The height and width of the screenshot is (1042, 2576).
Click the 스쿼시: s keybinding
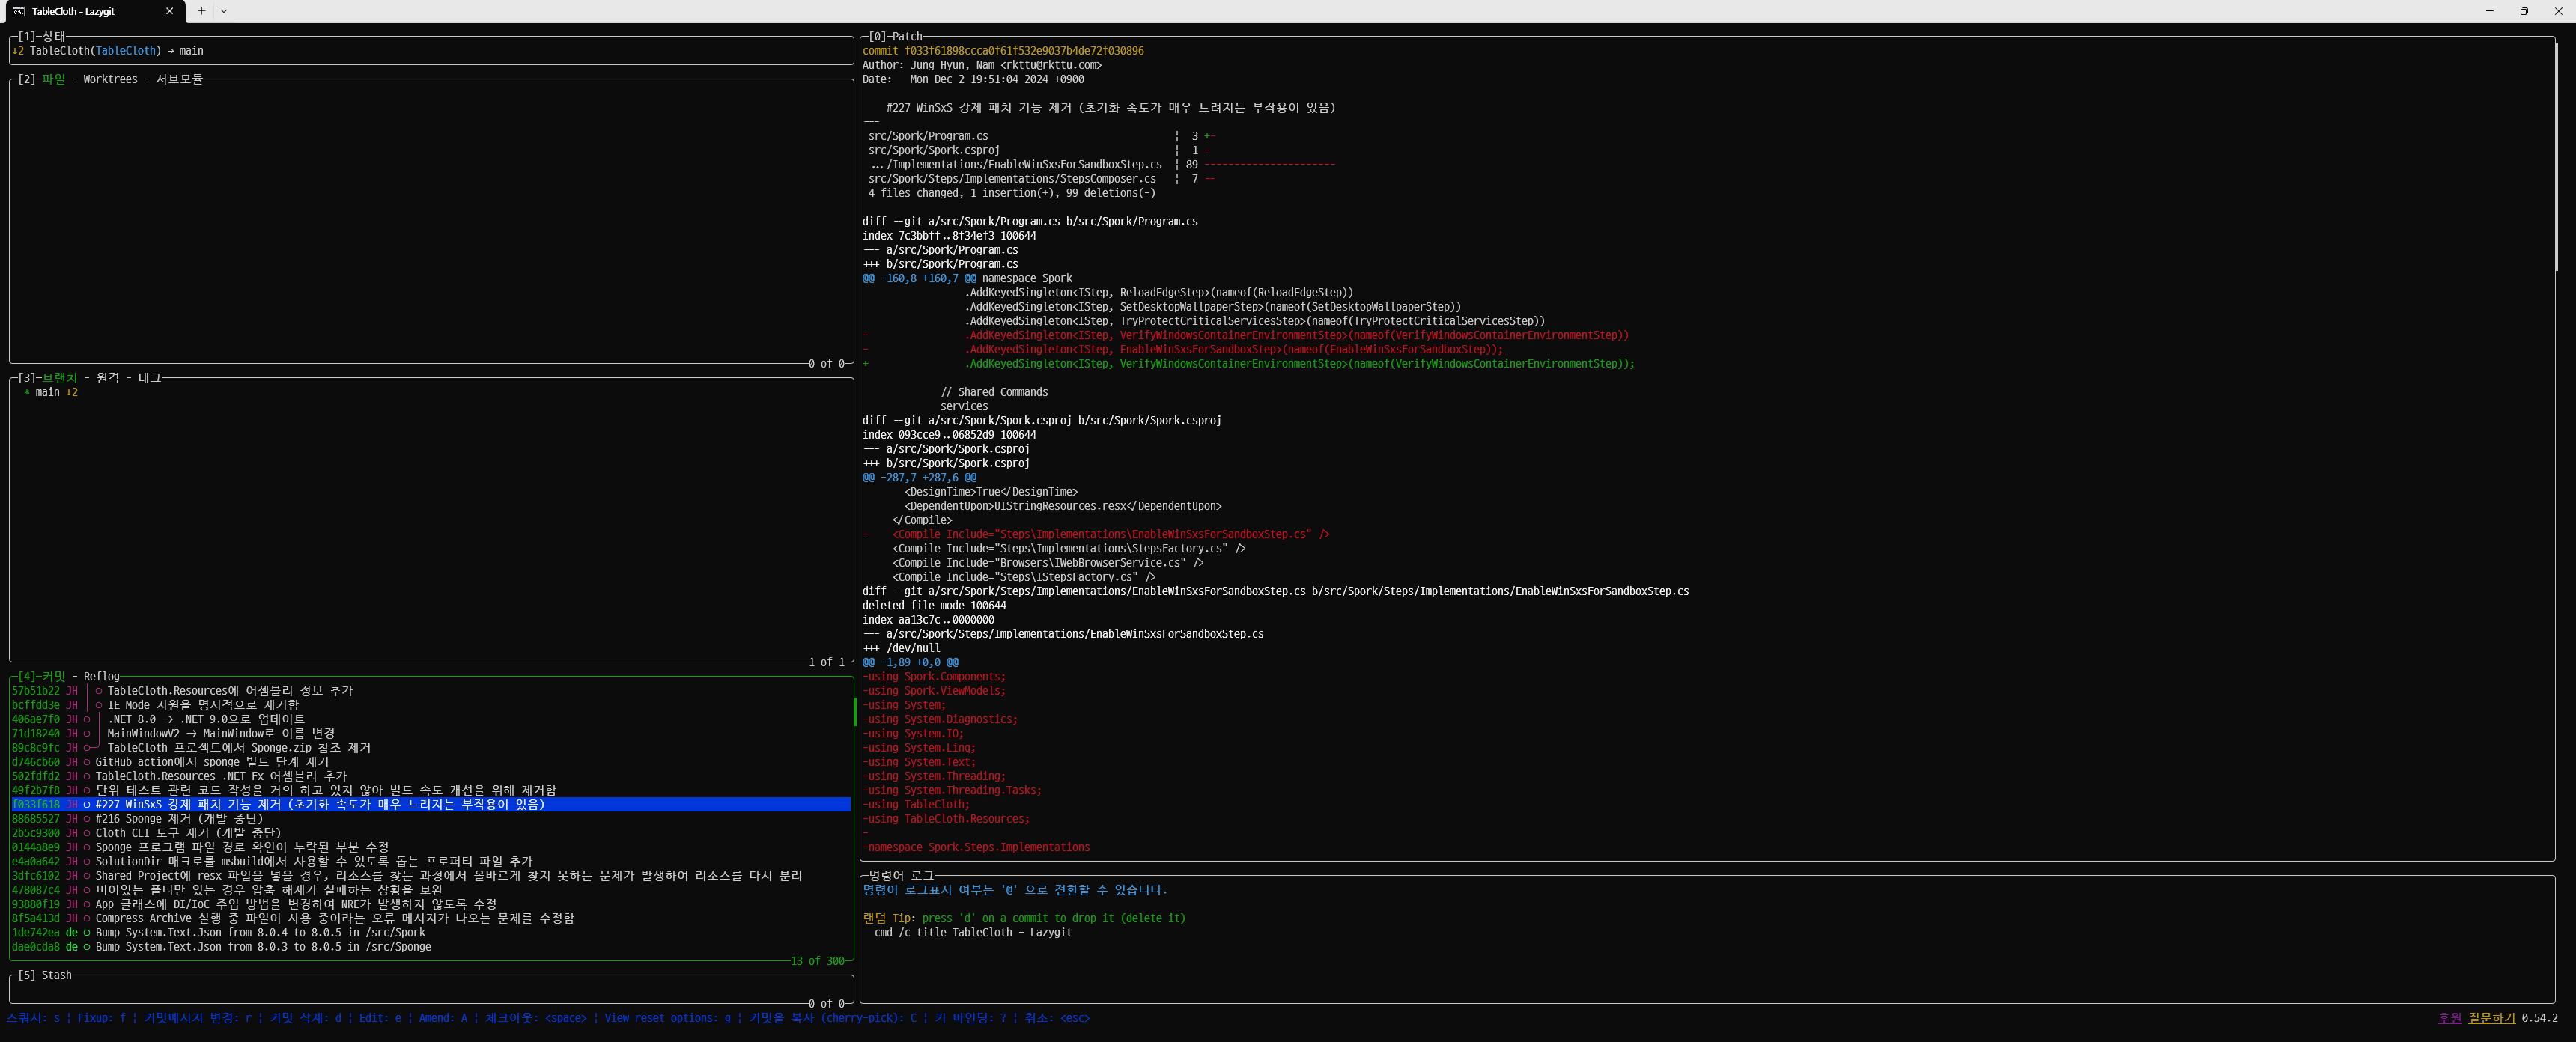coord(33,1018)
